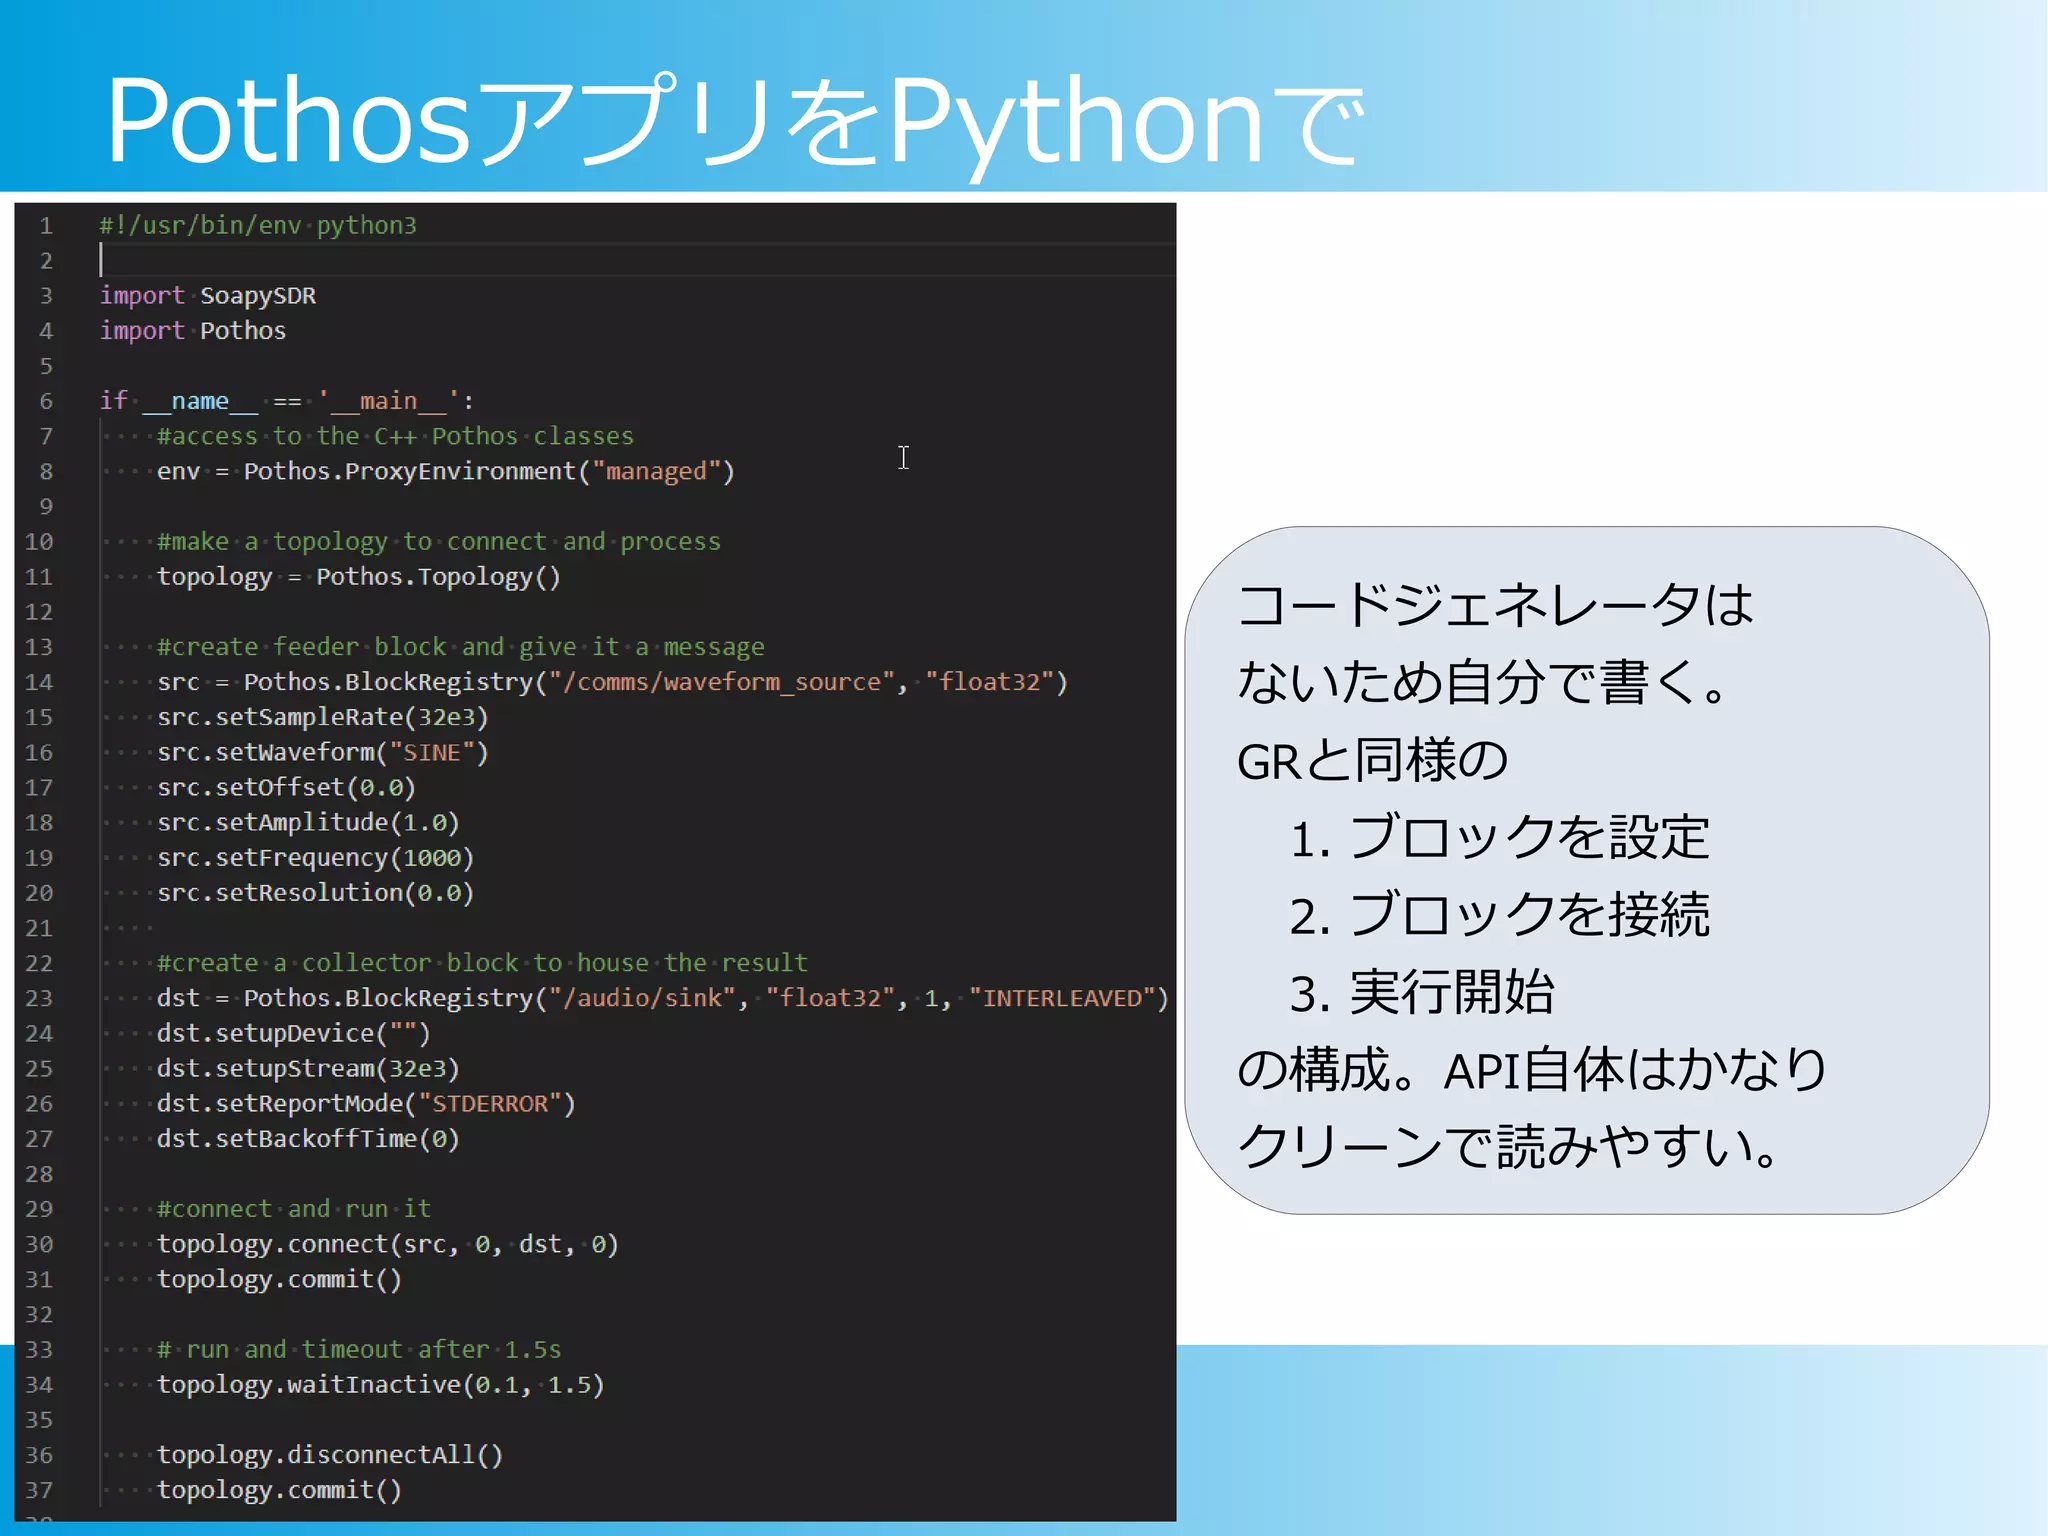Click the dst BlockRegistry '/audio/sink' line
This screenshot has width=2048, height=1536.
click(663, 998)
